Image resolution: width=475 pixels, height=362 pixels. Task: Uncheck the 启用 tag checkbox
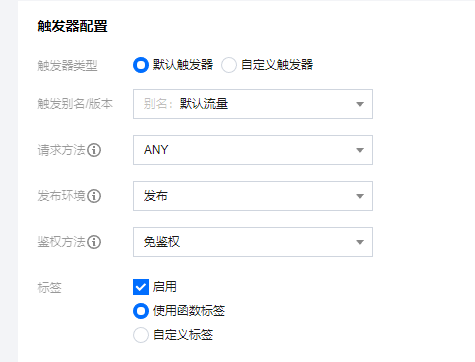coord(141,287)
